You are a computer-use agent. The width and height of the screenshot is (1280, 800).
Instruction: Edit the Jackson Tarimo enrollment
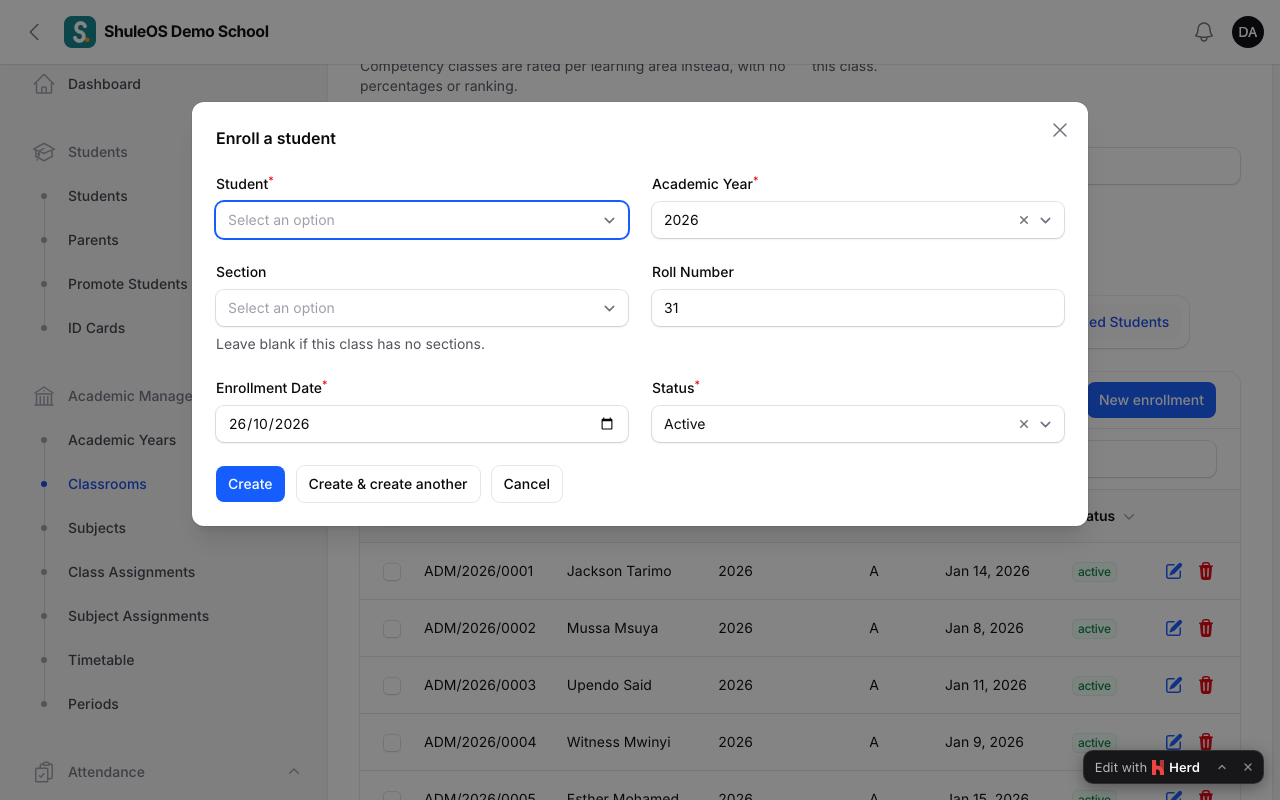pyautogui.click(x=1174, y=571)
